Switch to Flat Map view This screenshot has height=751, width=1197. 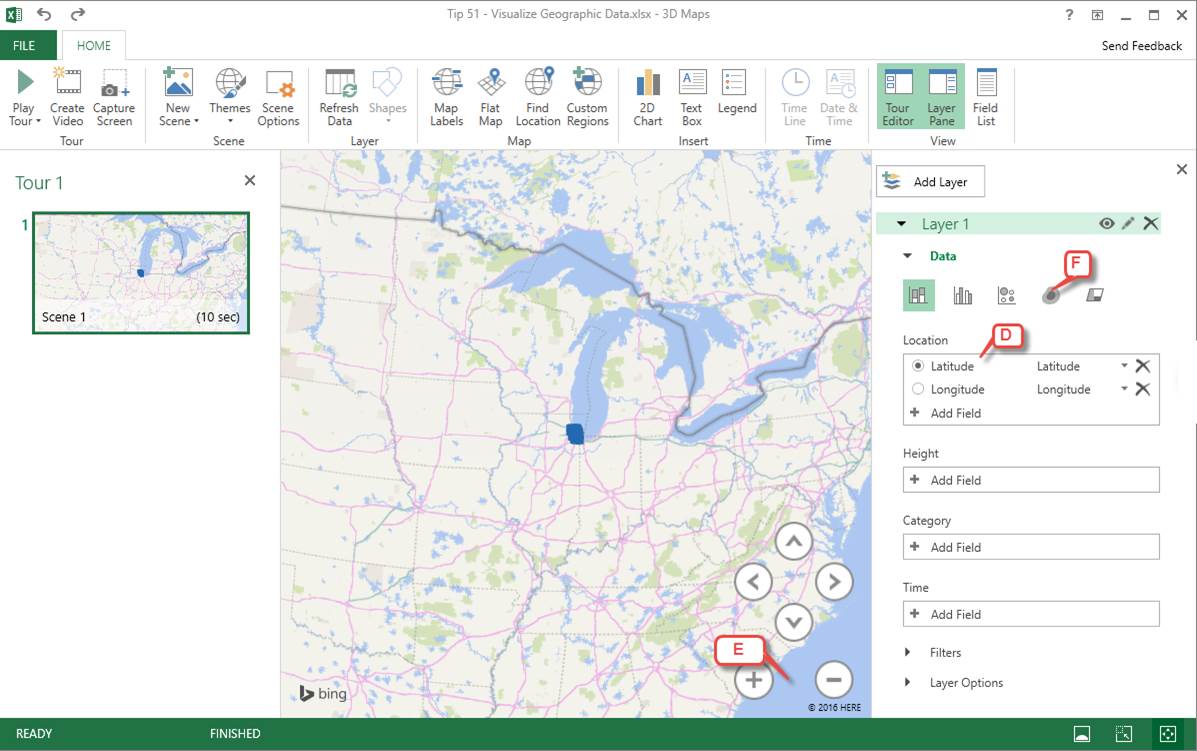(490, 86)
